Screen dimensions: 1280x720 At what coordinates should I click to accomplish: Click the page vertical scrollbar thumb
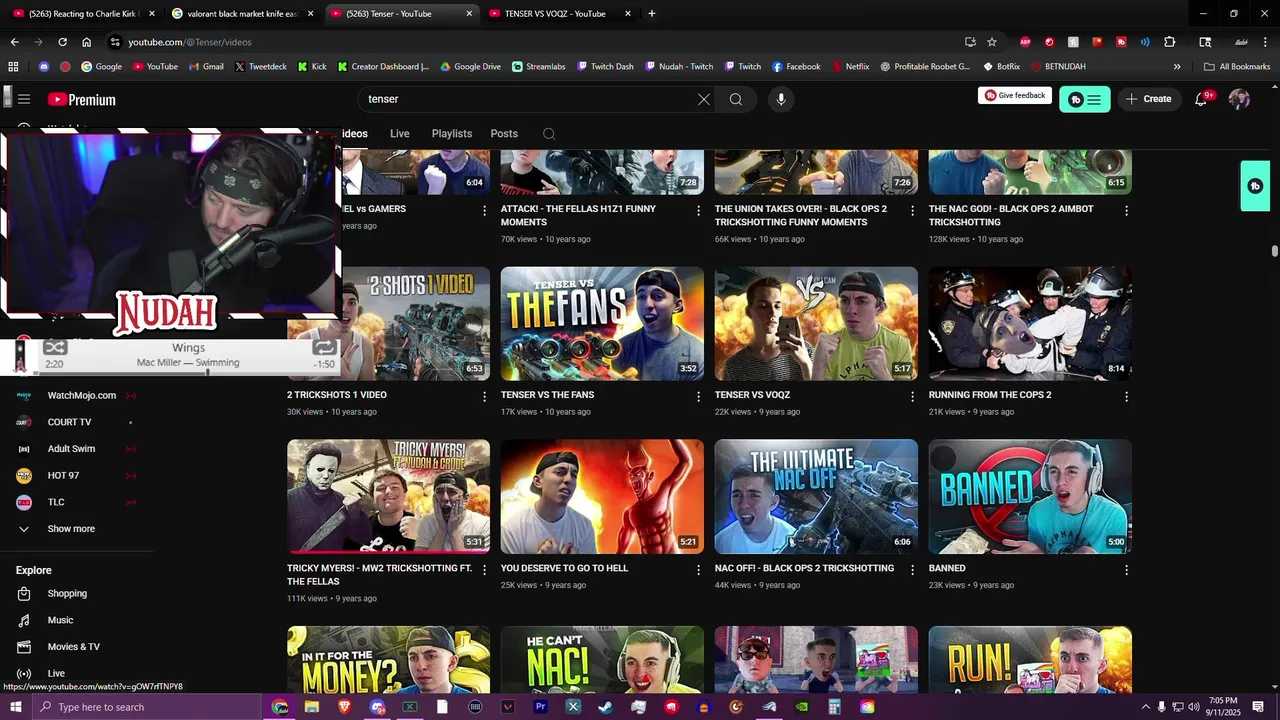(x=1274, y=251)
